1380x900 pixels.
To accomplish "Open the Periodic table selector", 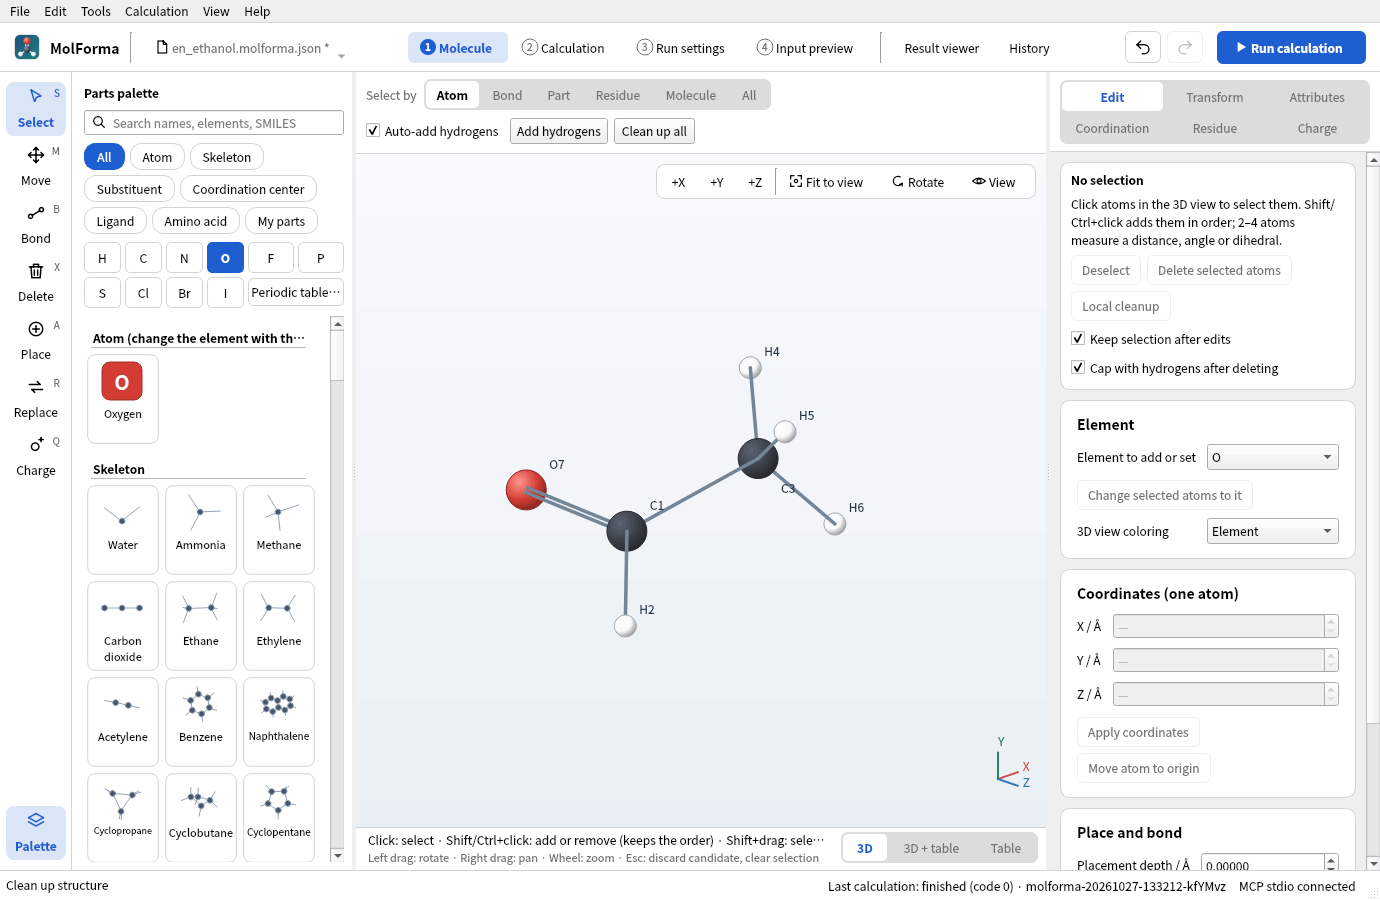I will point(295,293).
